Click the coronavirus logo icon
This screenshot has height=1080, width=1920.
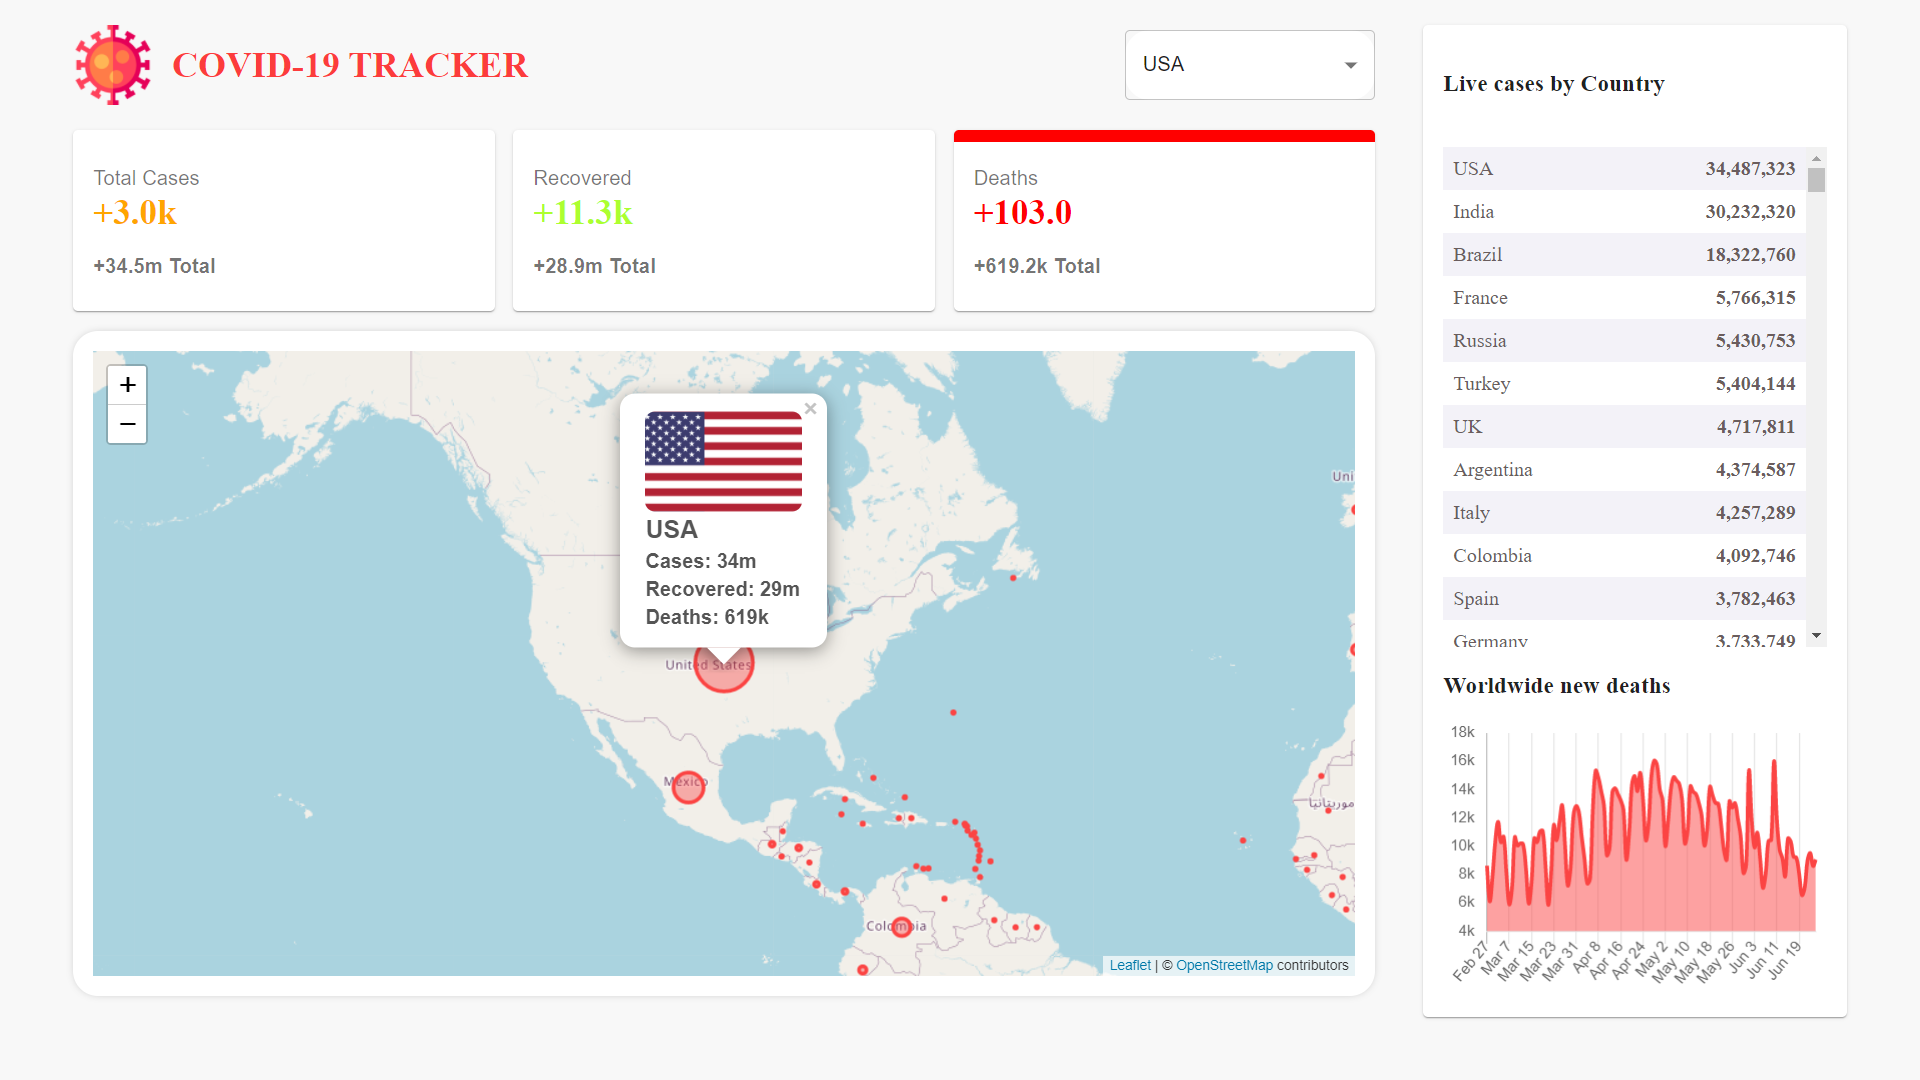click(113, 65)
